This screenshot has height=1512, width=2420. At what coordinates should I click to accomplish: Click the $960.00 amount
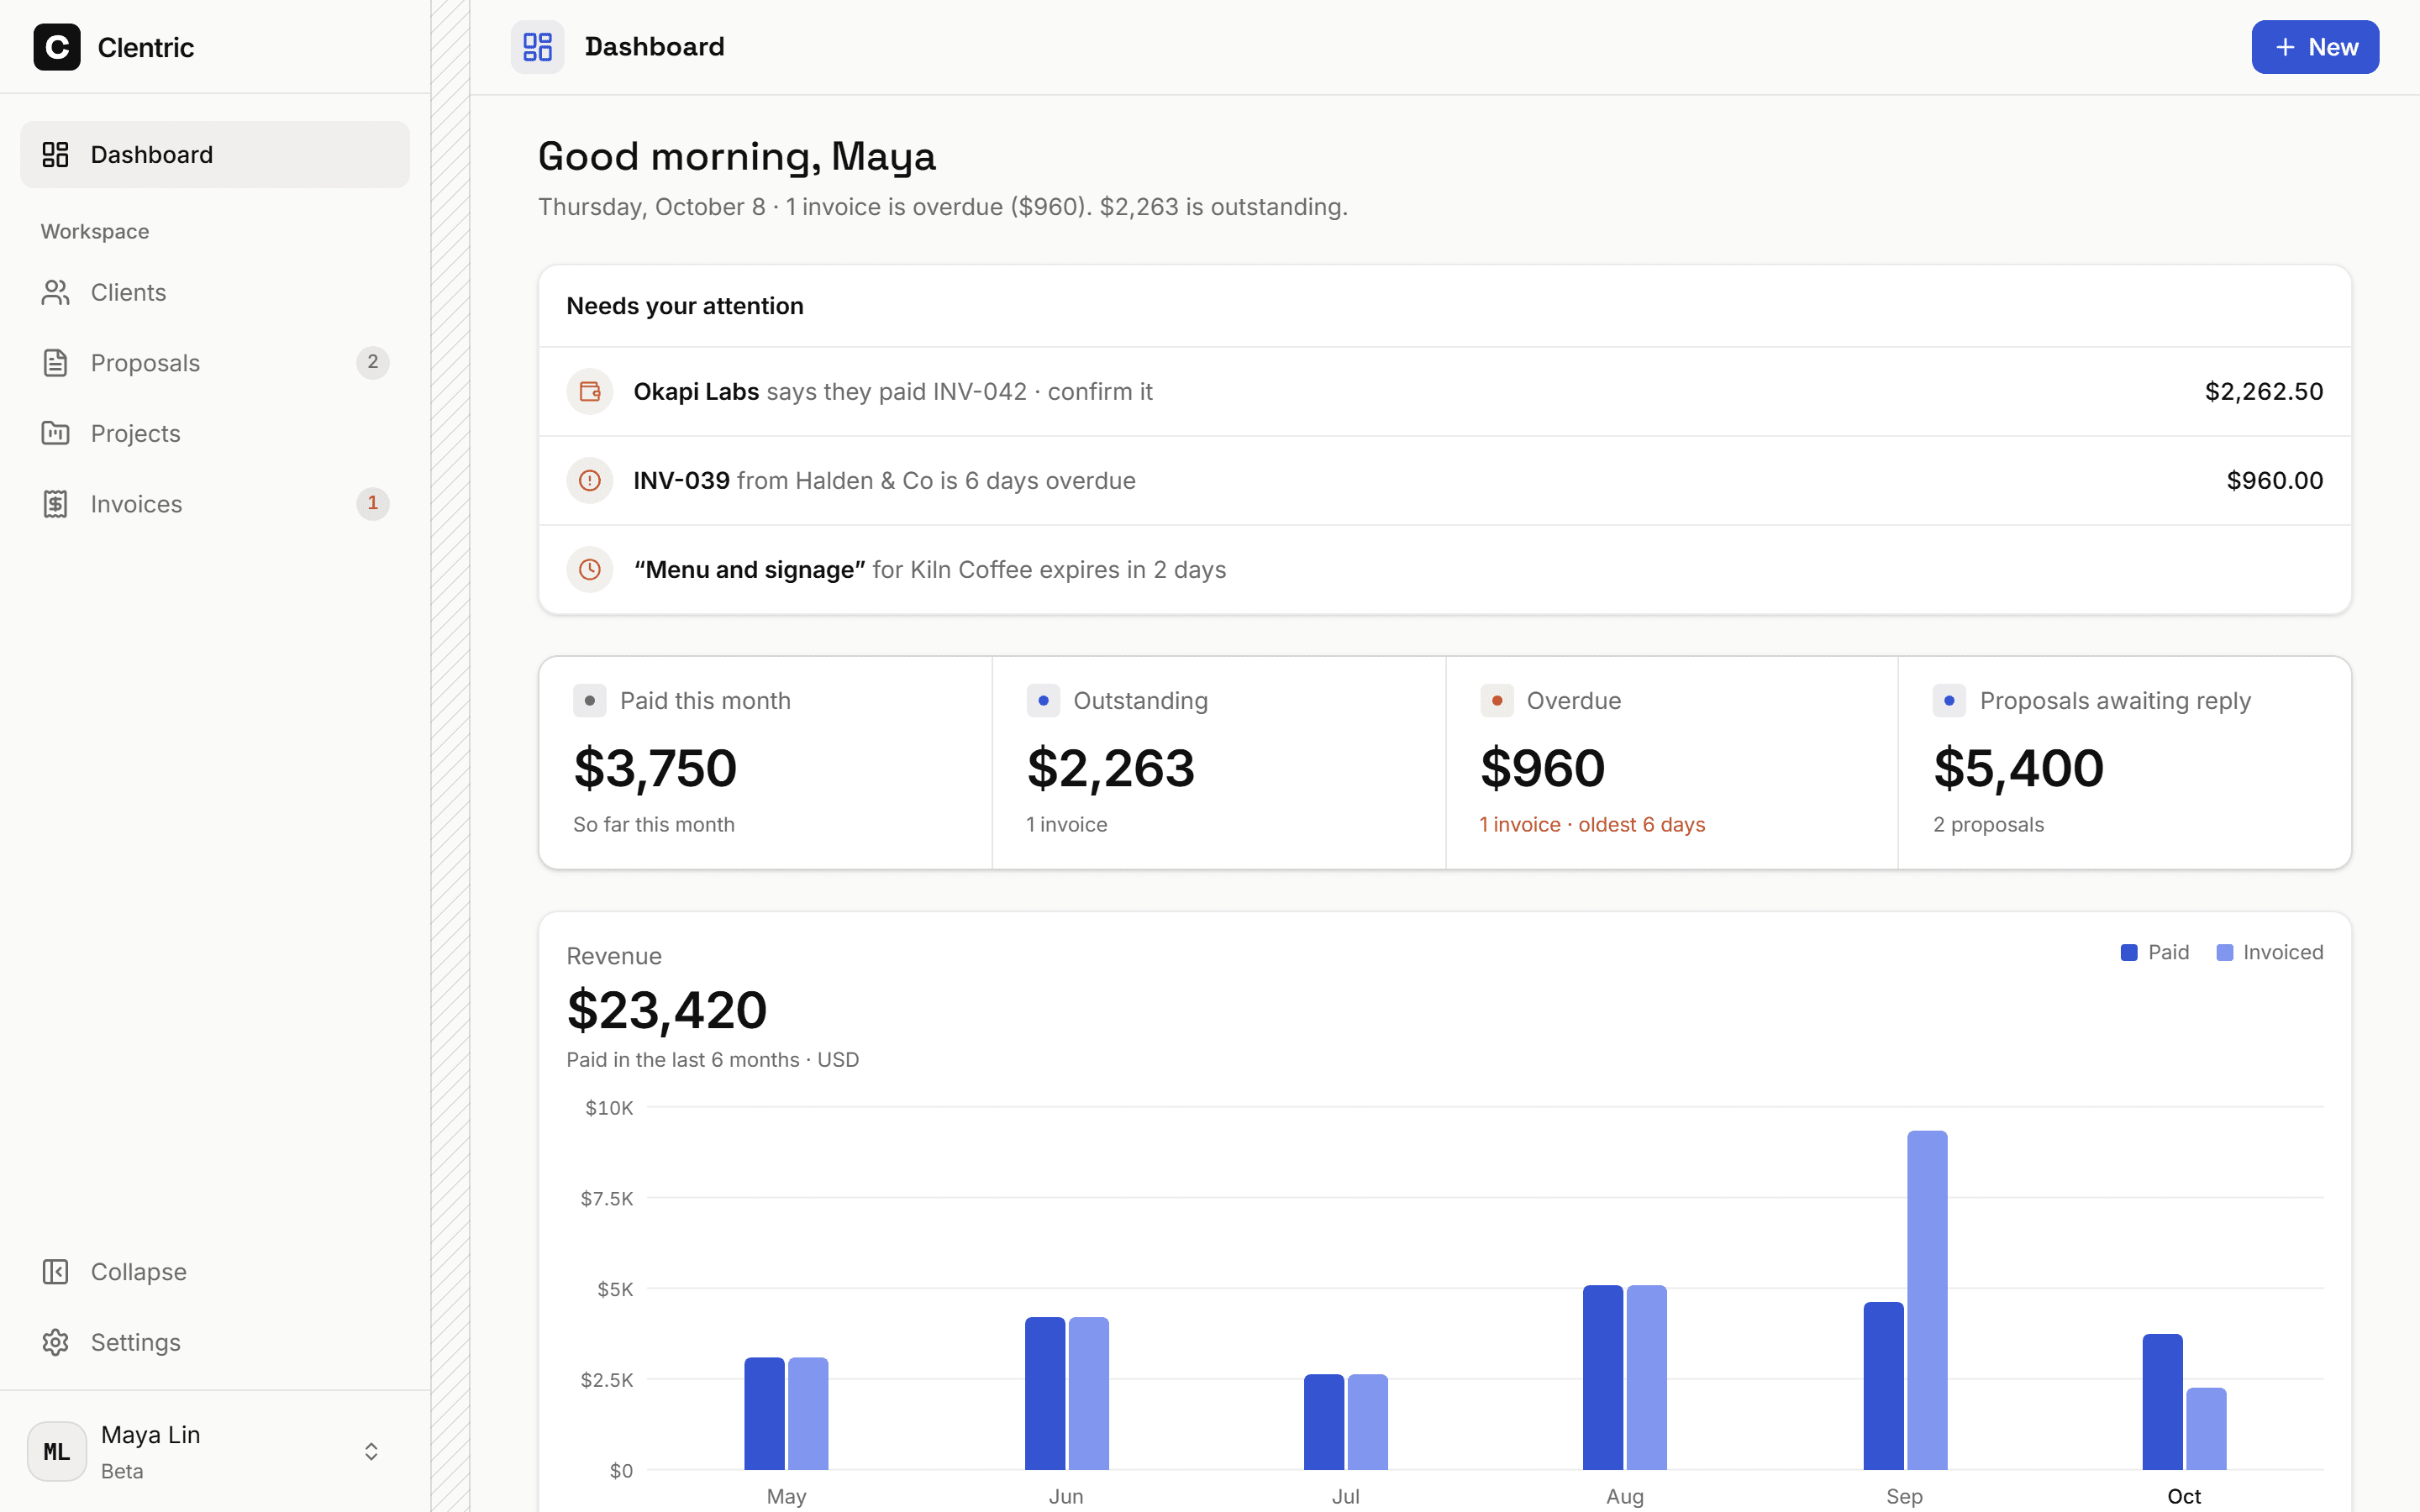click(x=2275, y=480)
